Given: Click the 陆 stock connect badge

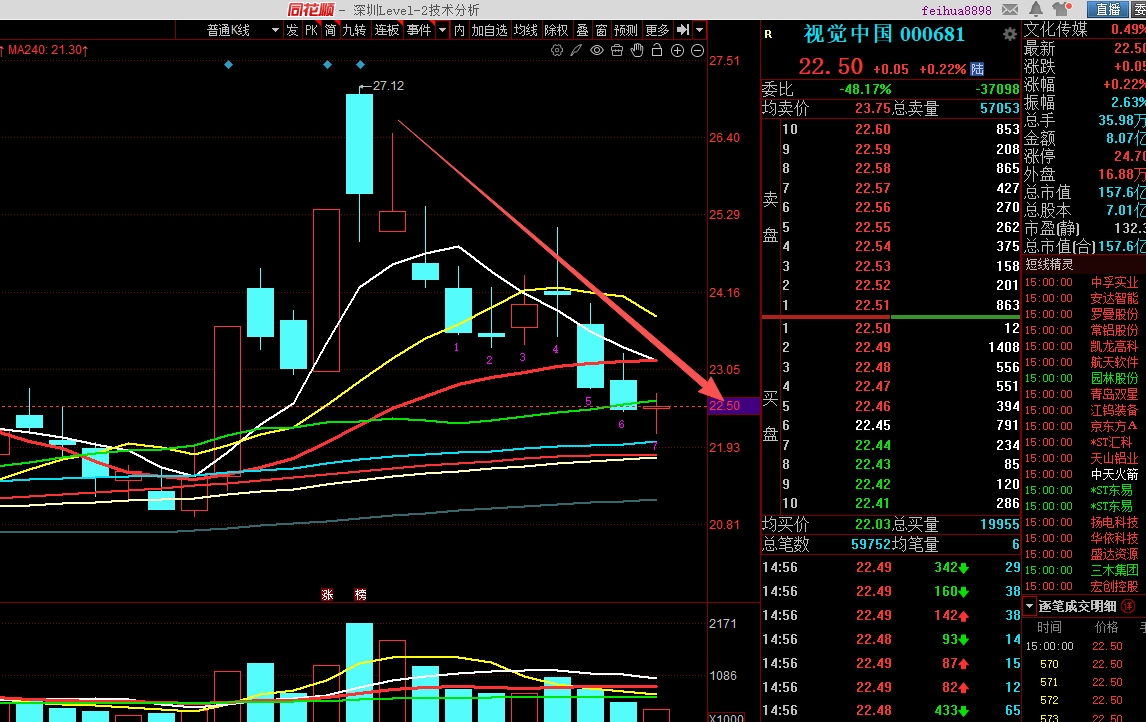Looking at the screenshot, I should (x=977, y=69).
